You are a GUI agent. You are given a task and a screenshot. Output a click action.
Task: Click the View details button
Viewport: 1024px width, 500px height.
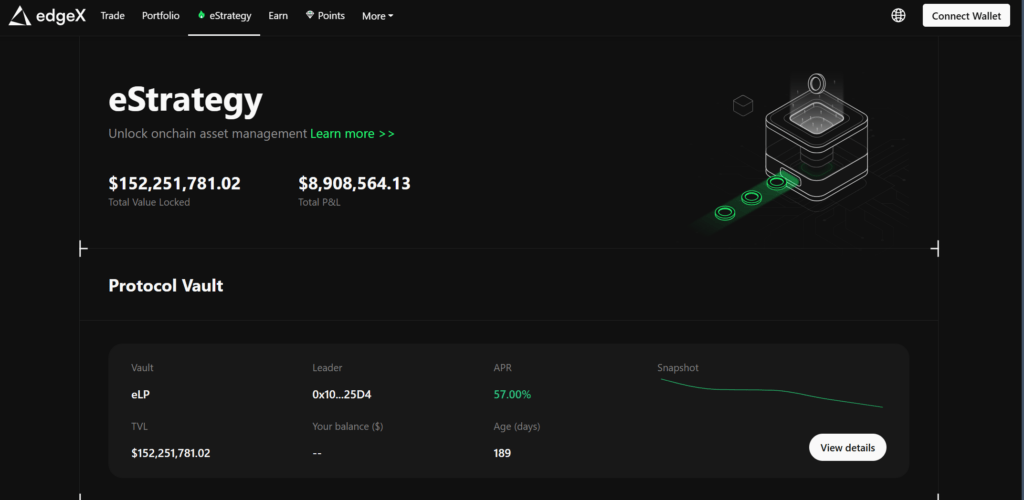[x=847, y=448]
